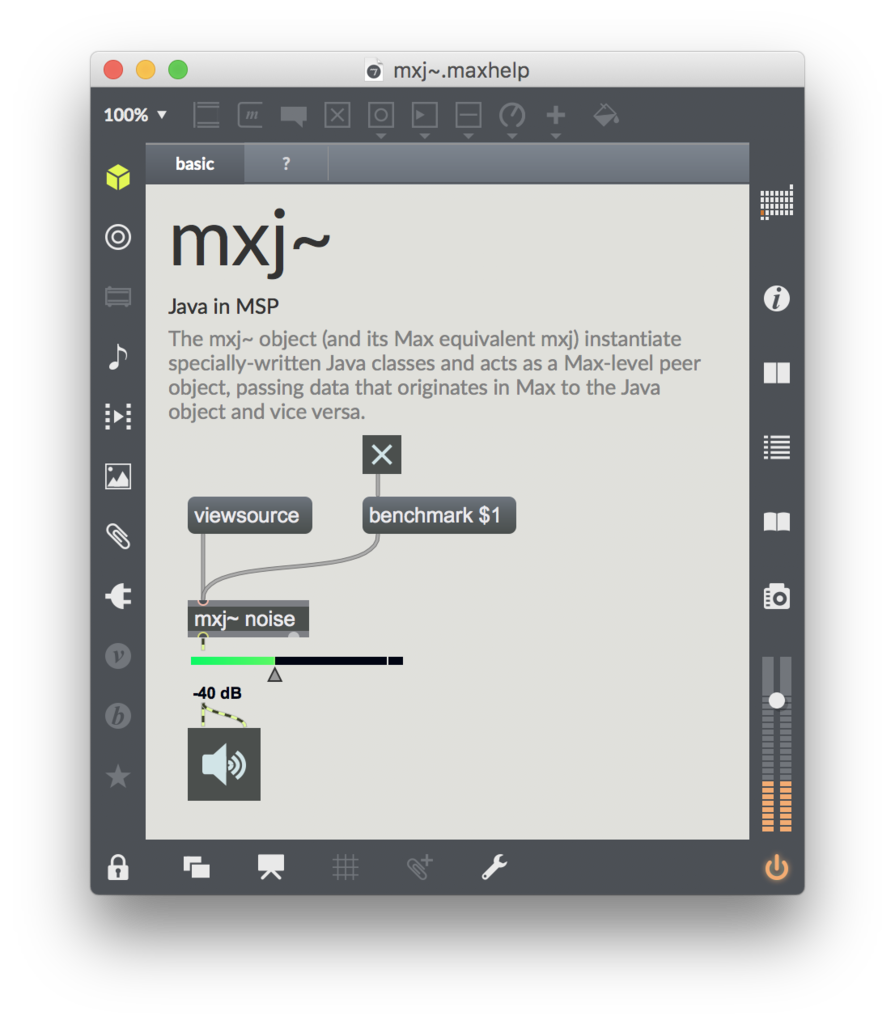The height and width of the screenshot is (1024, 895).
Task: Switch to the ? tab
Action: tap(286, 164)
